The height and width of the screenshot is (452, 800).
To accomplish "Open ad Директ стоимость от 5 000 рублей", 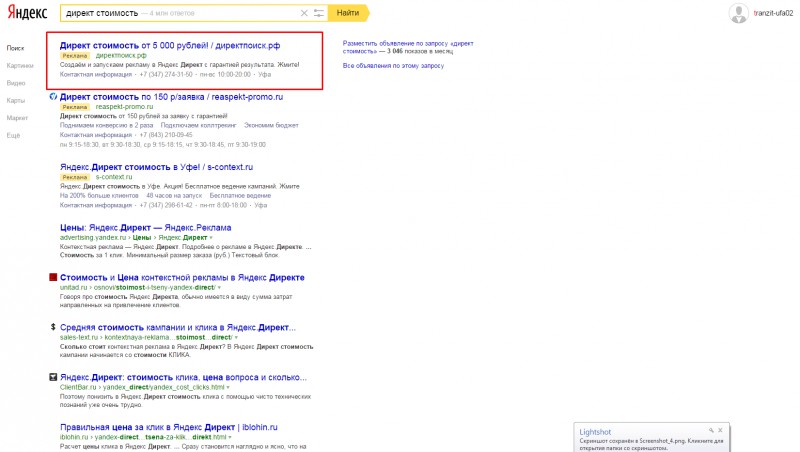I will (170, 45).
